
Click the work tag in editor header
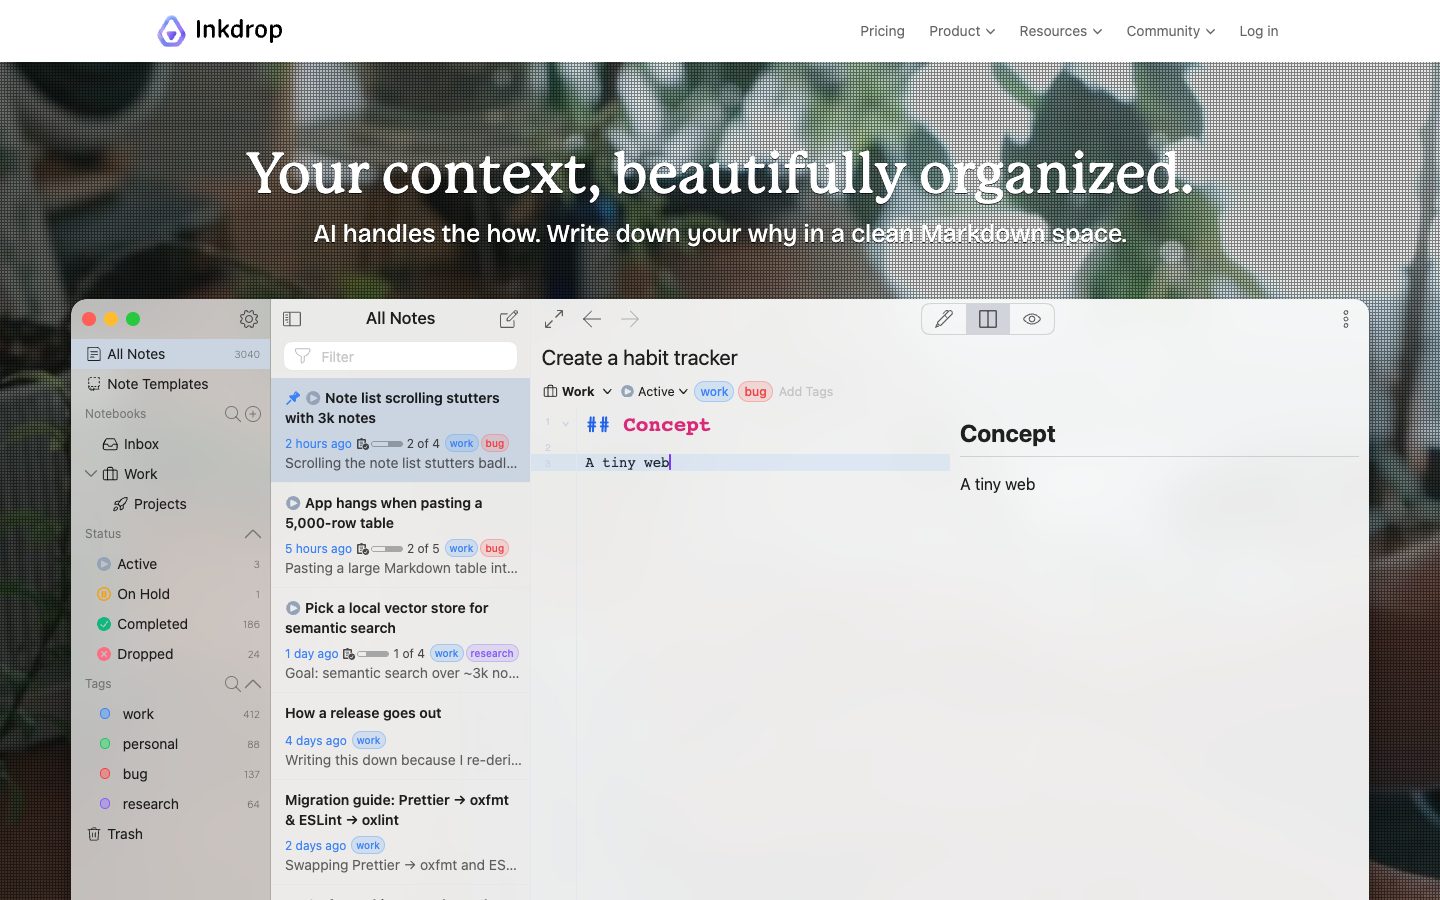714,392
